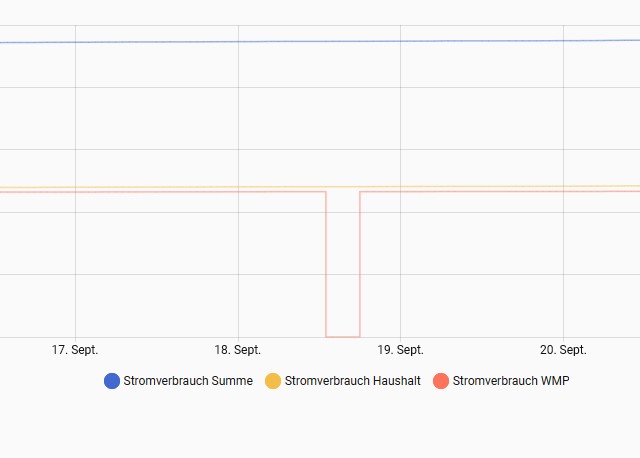This screenshot has height=458, width=640.
Task: Click the vertical gridline above 19. Sept.
Action: (x=401, y=120)
